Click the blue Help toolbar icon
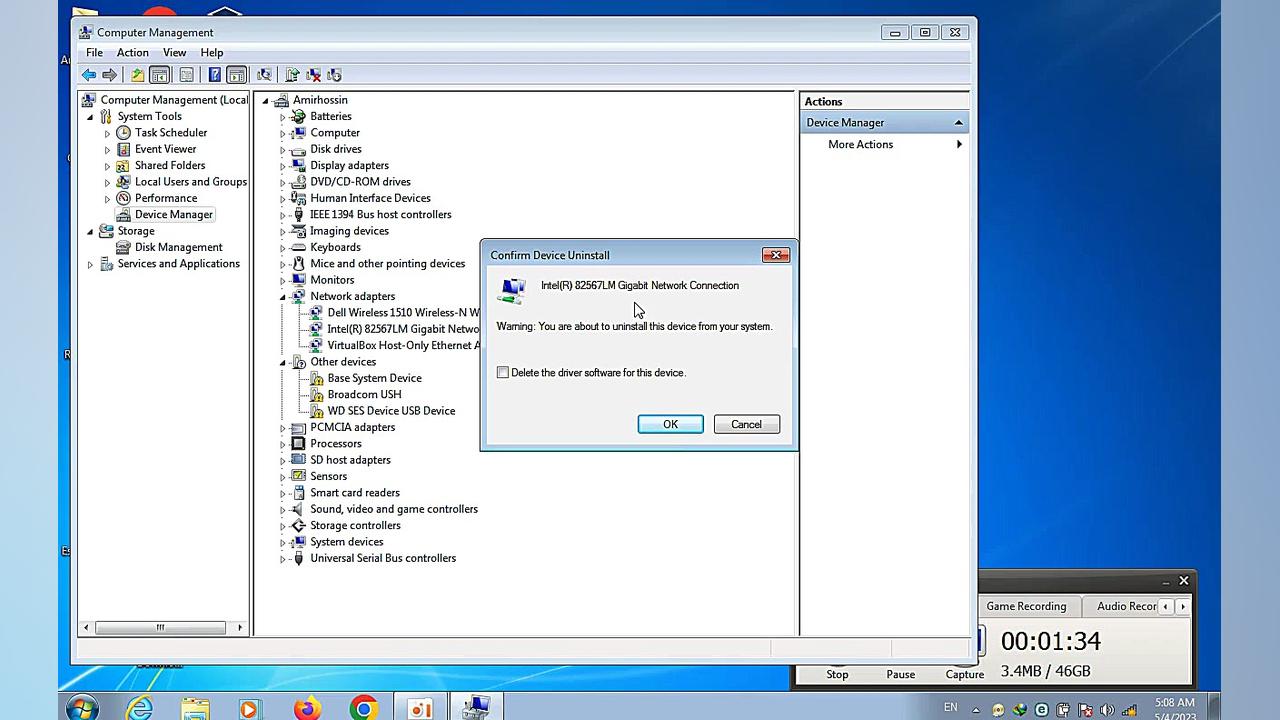Screen dimensions: 1280x720 pos(214,75)
